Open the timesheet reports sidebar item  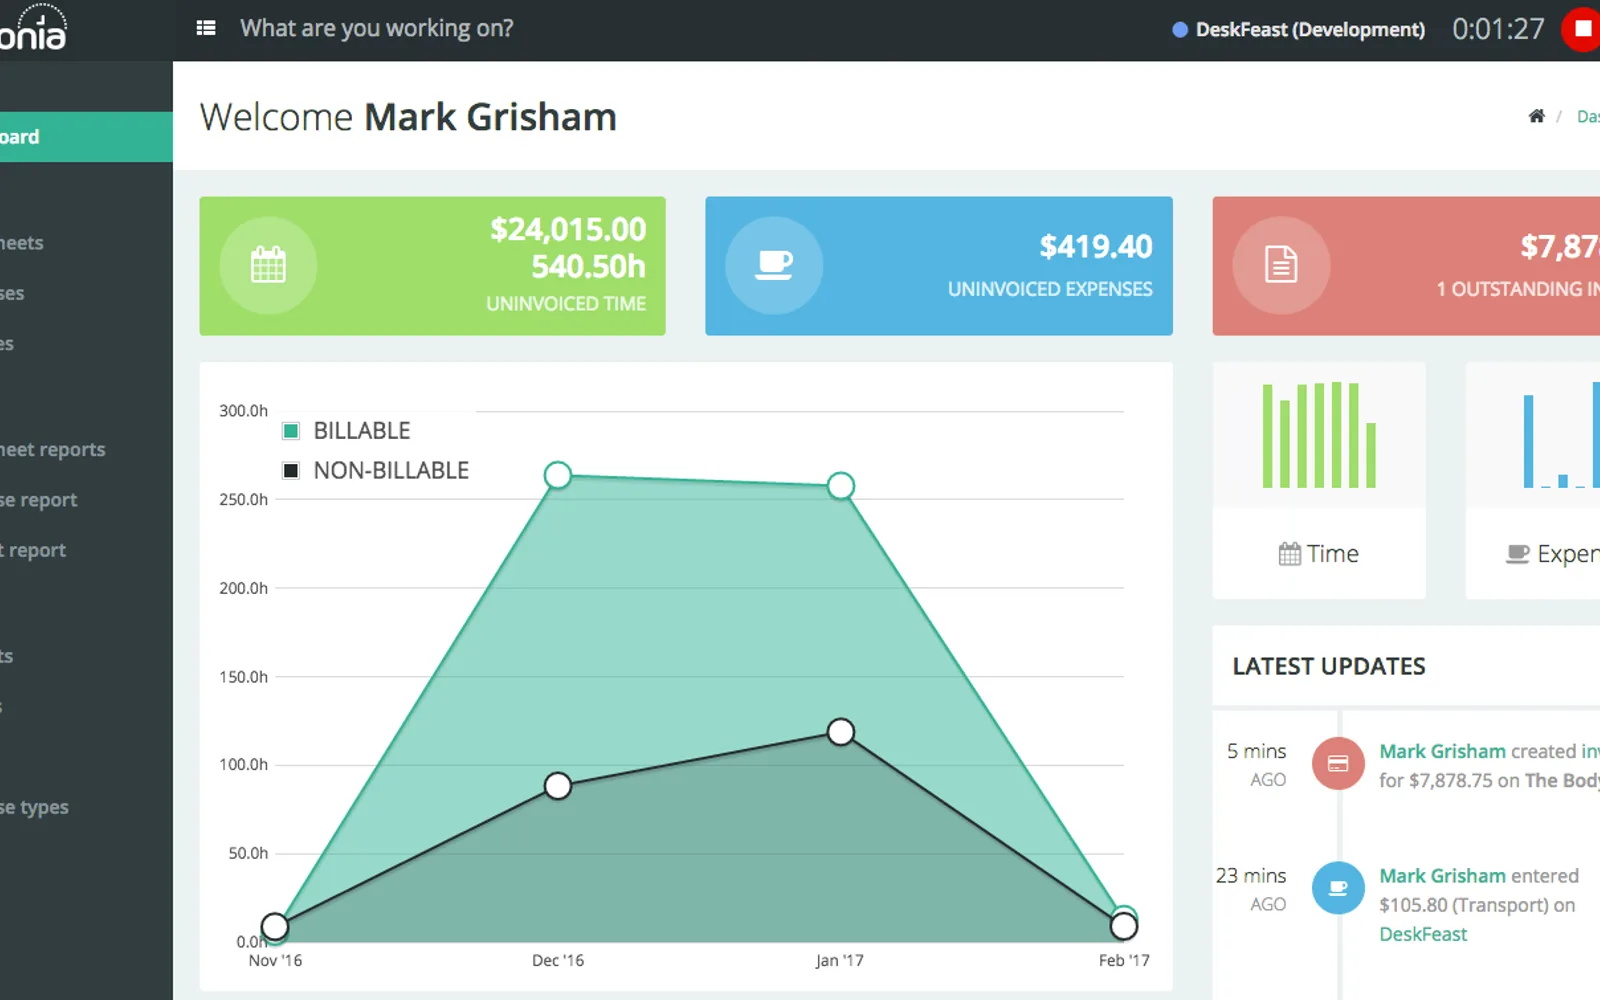pyautogui.click(x=53, y=450)
